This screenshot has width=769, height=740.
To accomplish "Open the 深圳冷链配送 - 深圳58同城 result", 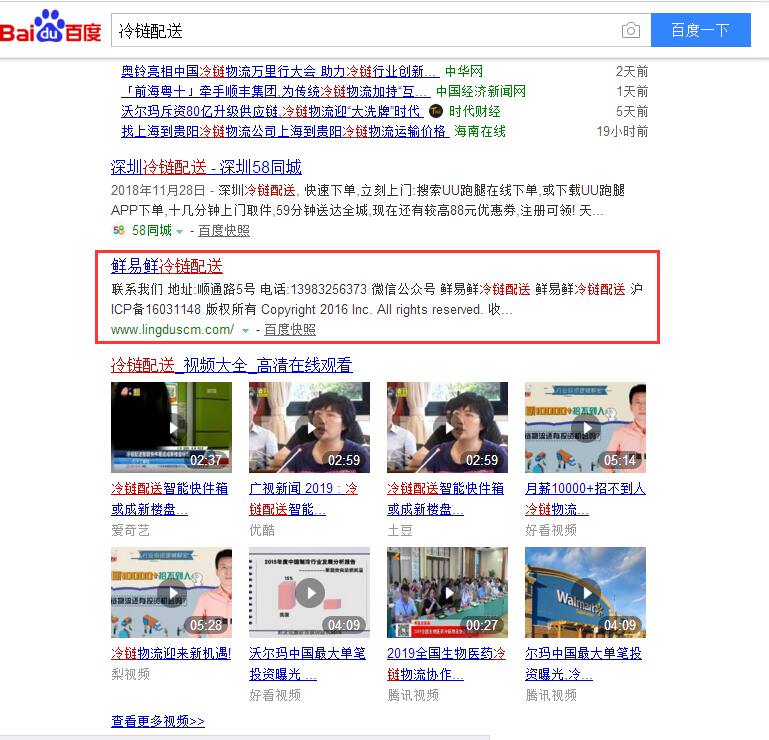I will 206,167.
